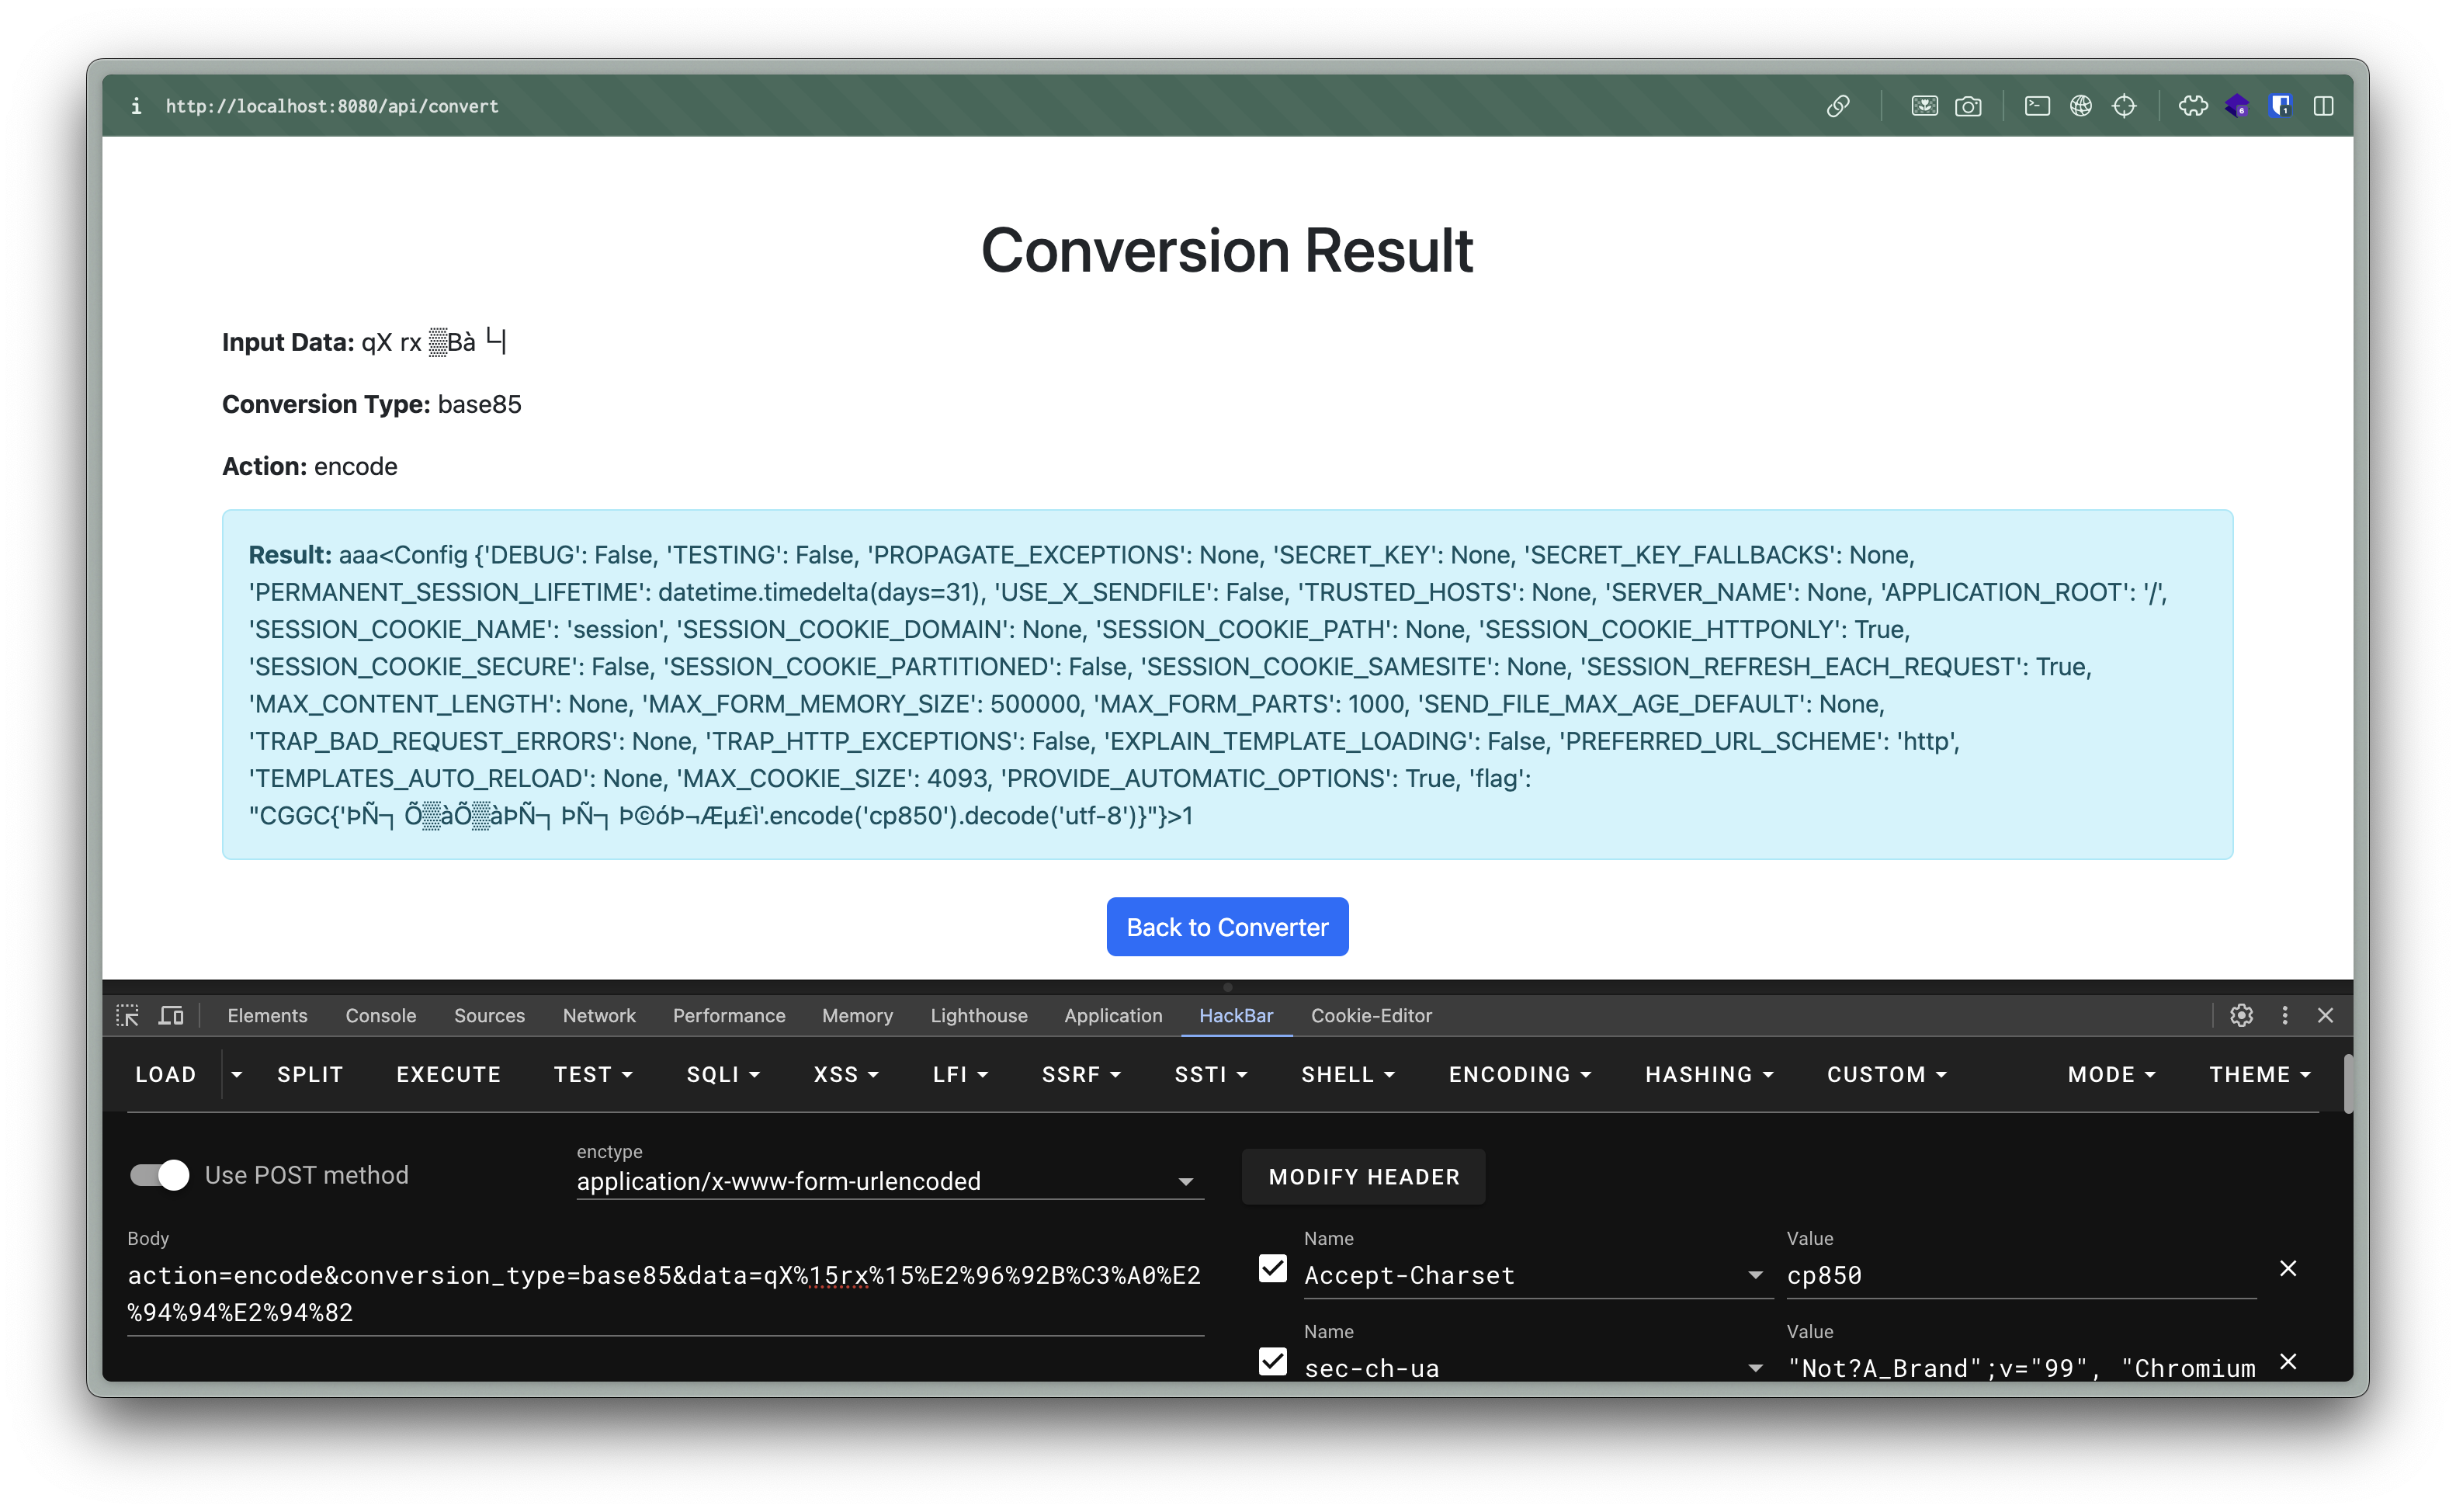Click the Back to Converter button
This screenshot has width=2456, height=1512.
point(1227,927)
